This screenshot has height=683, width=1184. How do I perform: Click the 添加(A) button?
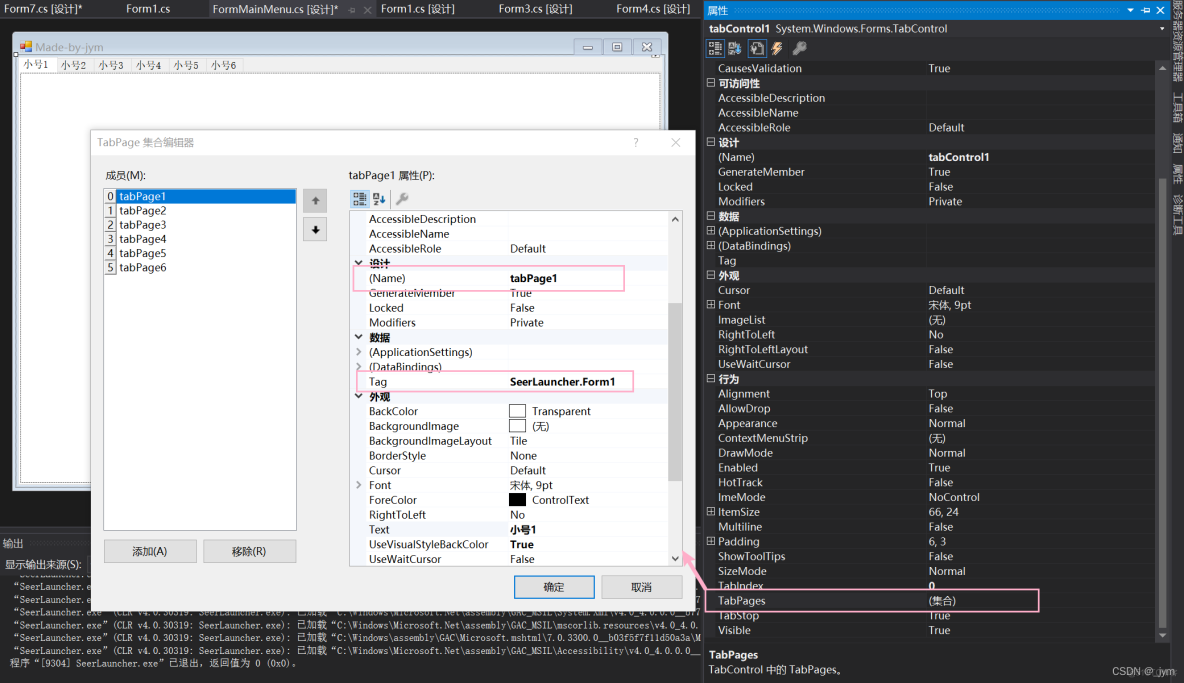150,551
